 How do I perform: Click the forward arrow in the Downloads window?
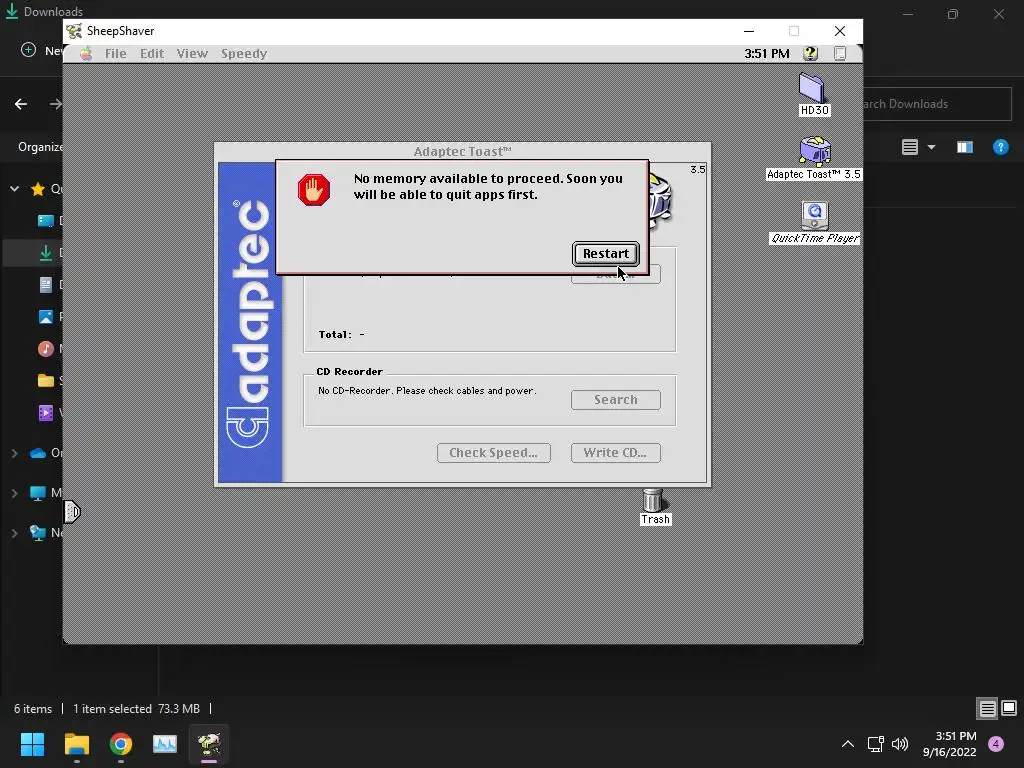pyautogui.click(x=56, y=104)
